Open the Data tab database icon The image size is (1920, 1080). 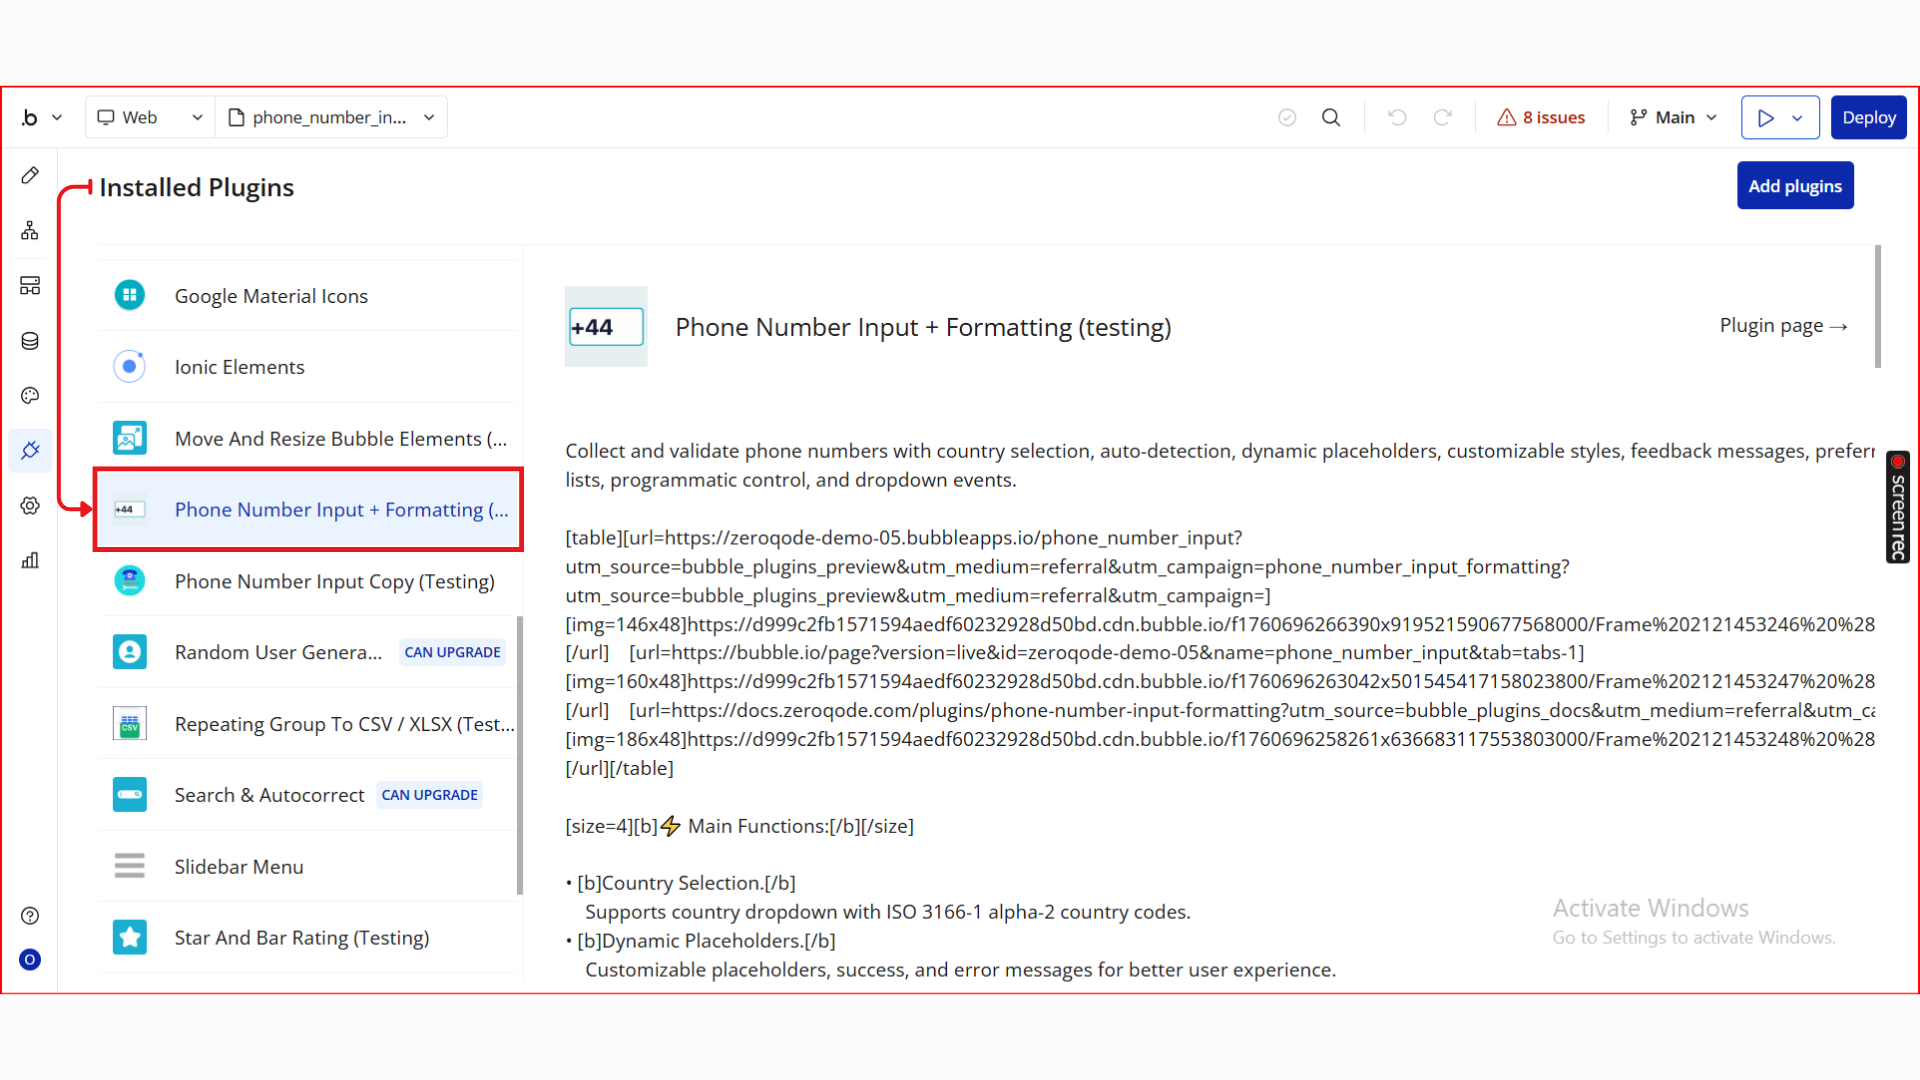[30, 341]
